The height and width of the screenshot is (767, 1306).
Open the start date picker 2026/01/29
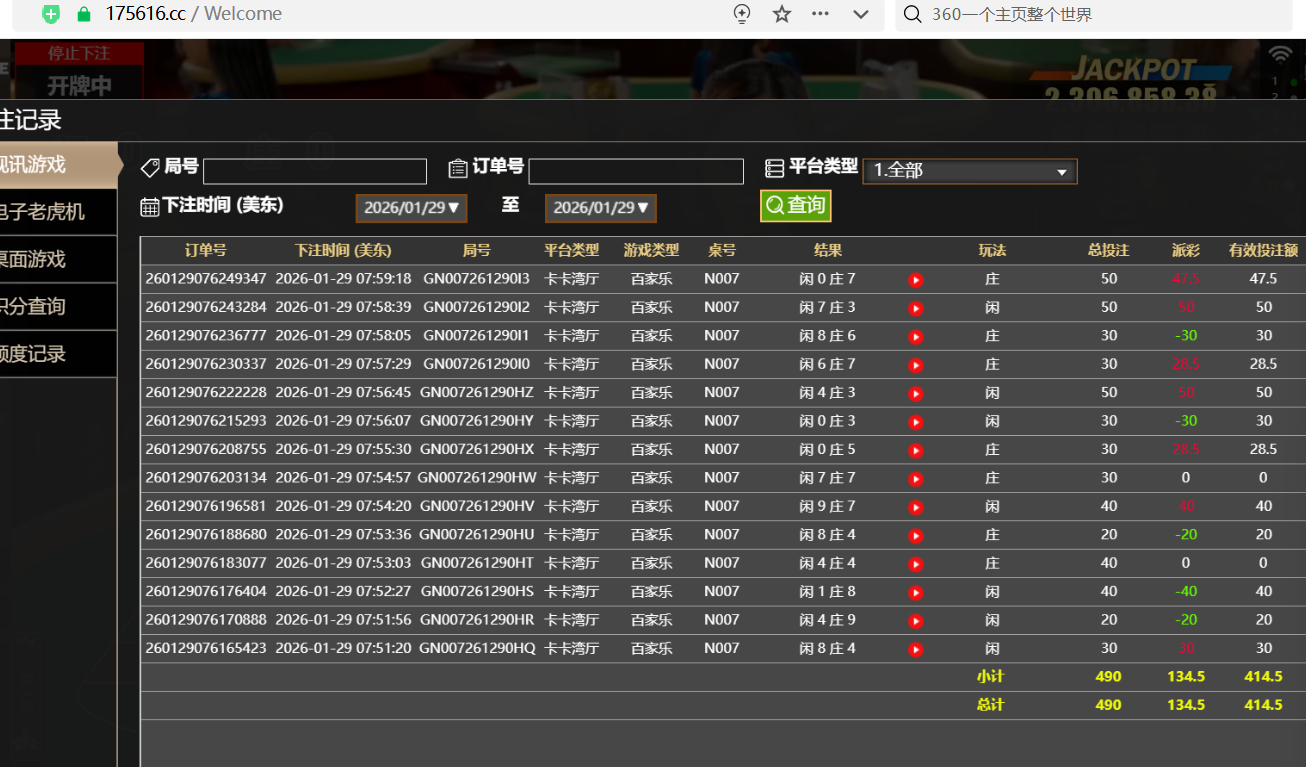411,208
